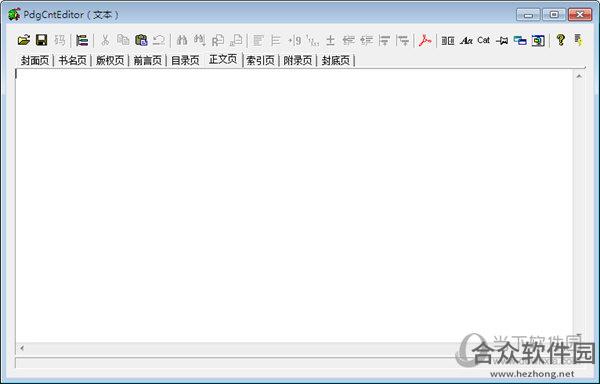The width and height of the screenshot is (600, 384).
Task: Click the yellow question mark help icon
Action: point(561,40)
